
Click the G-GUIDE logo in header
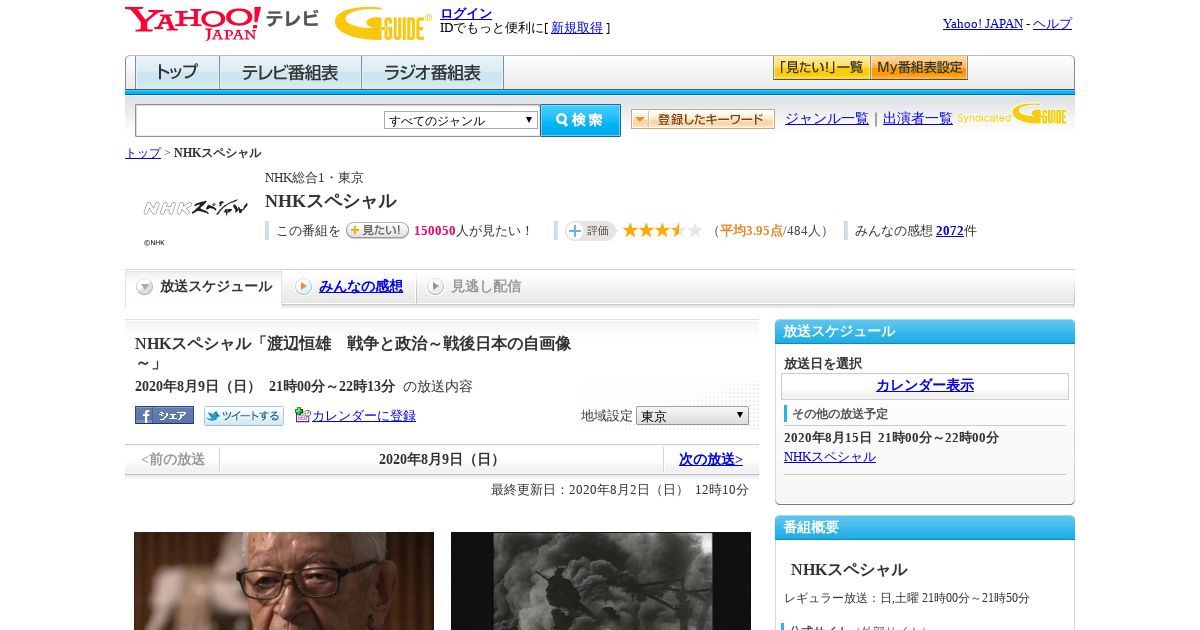[383, 23]
